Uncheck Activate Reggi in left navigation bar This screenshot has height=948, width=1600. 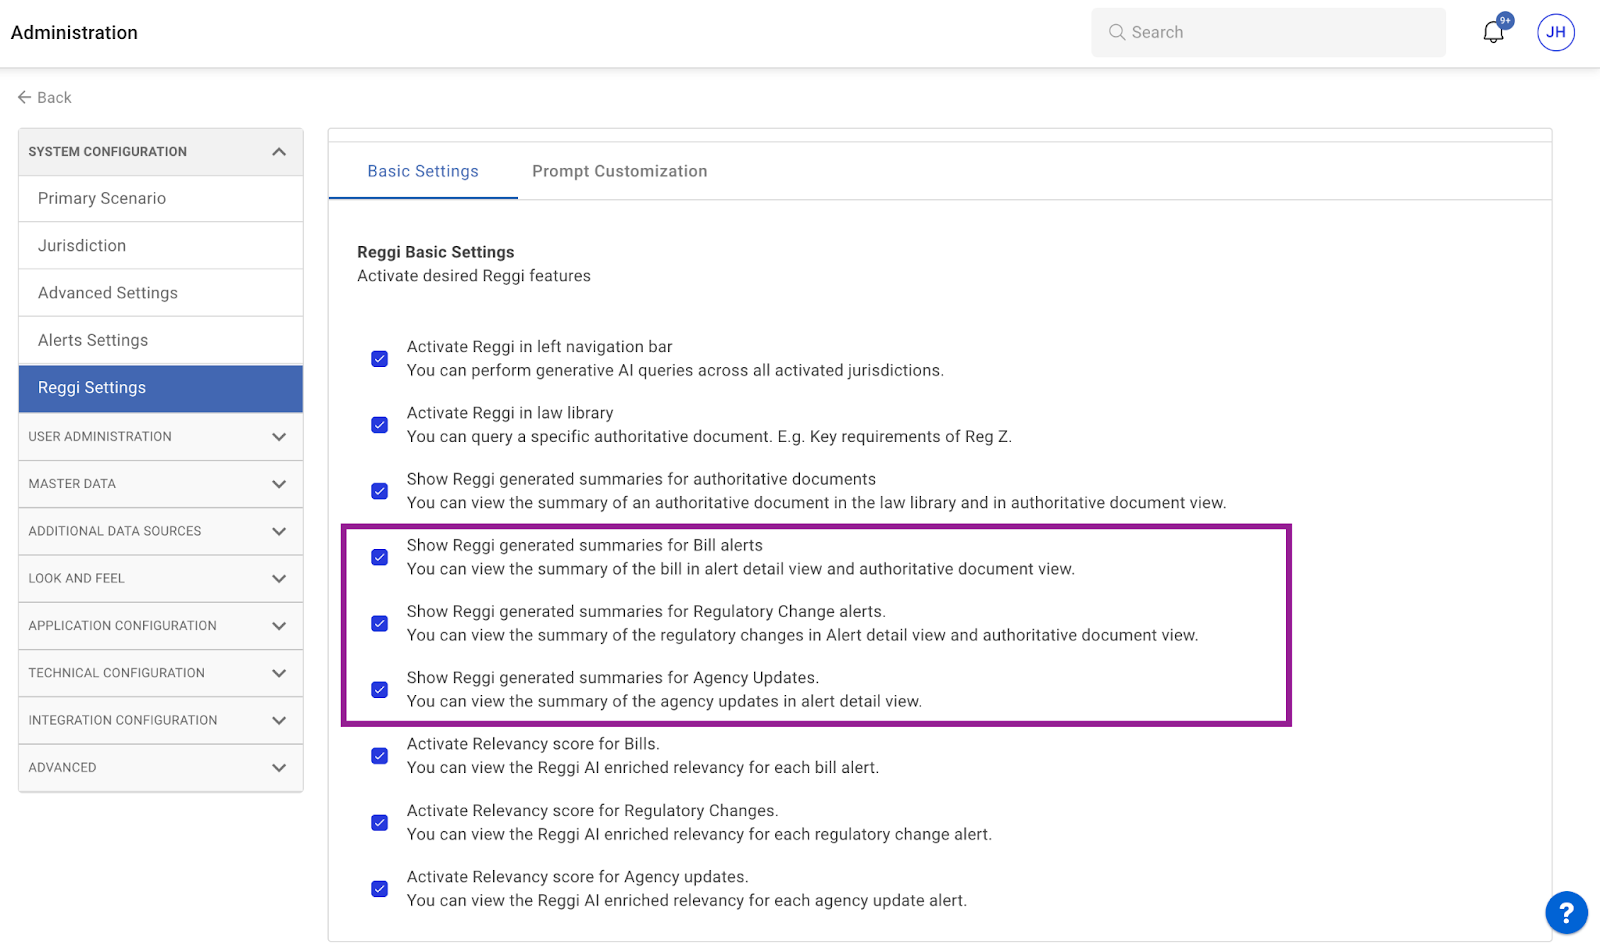[x=380, y=359]
